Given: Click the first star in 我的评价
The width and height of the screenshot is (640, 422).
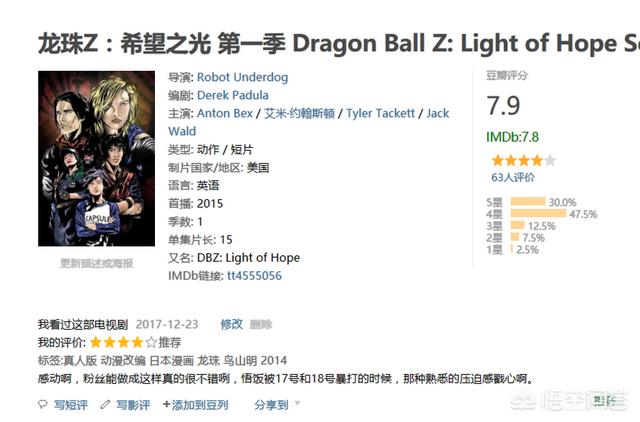Looking at the screenshot, I should click(x=96, y=342).
